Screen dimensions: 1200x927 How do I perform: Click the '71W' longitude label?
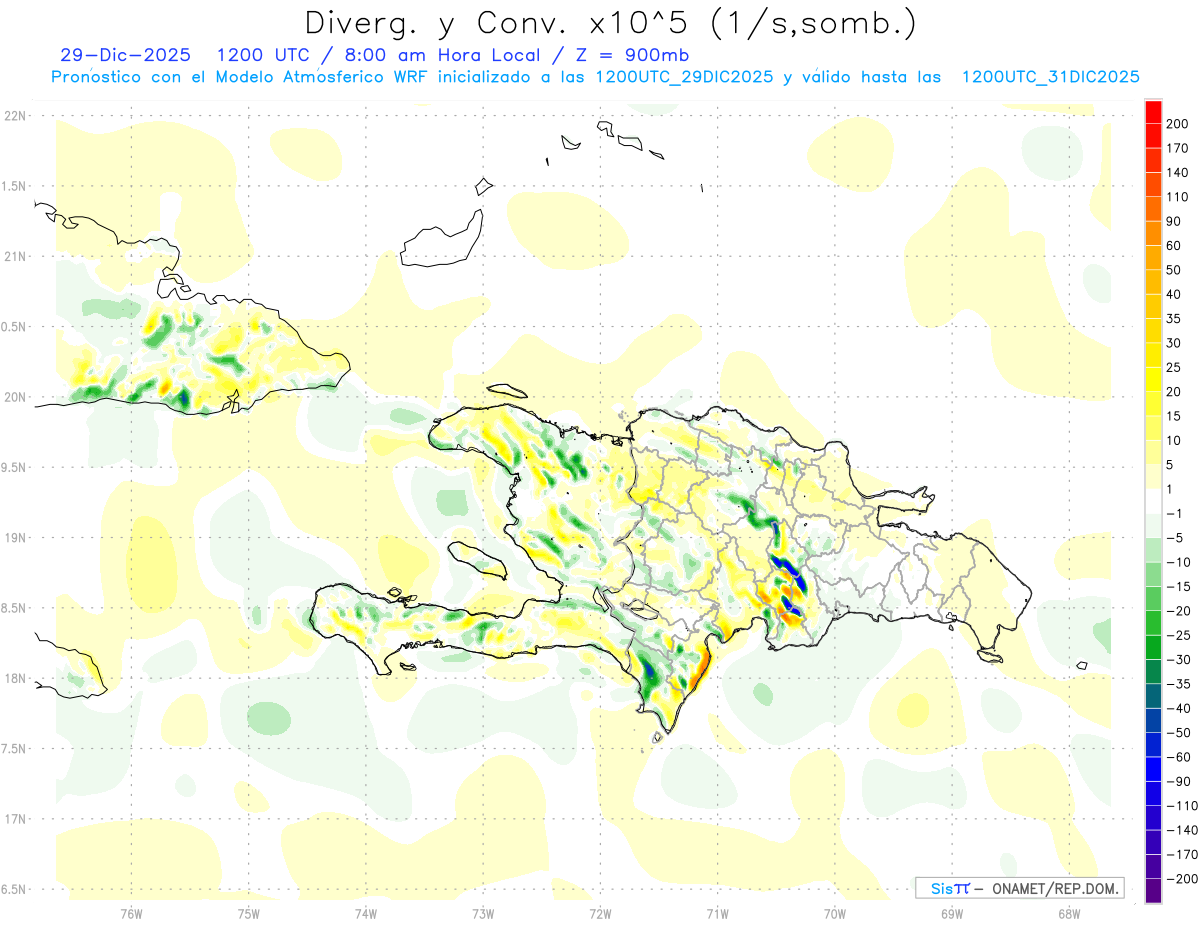[x=717, y=914]
